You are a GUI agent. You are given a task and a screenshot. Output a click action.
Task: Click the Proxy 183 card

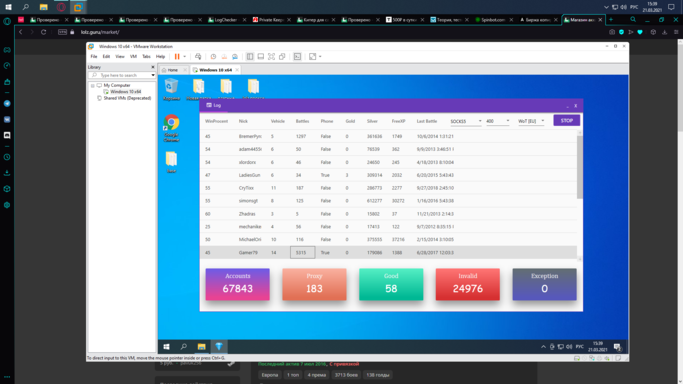coord(314,284)
